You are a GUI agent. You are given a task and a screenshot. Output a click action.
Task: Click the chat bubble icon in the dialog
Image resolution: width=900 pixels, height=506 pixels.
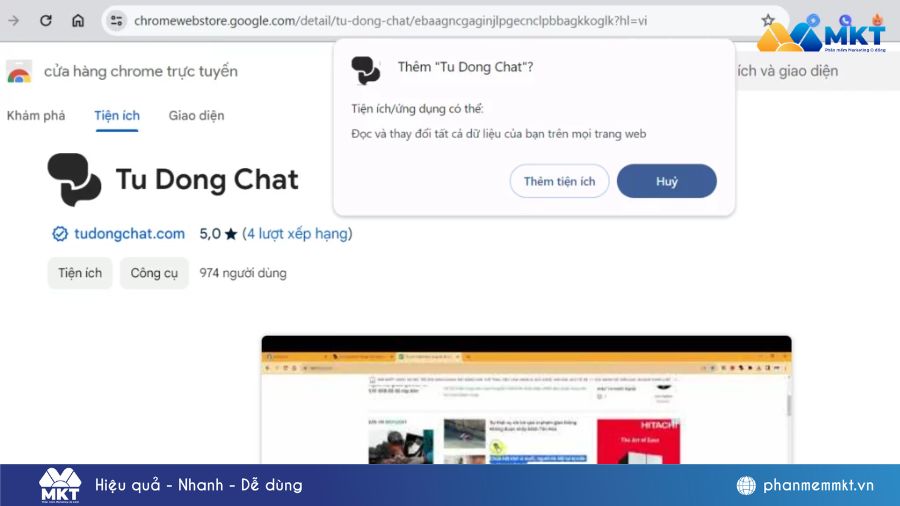tap(366, 71)
